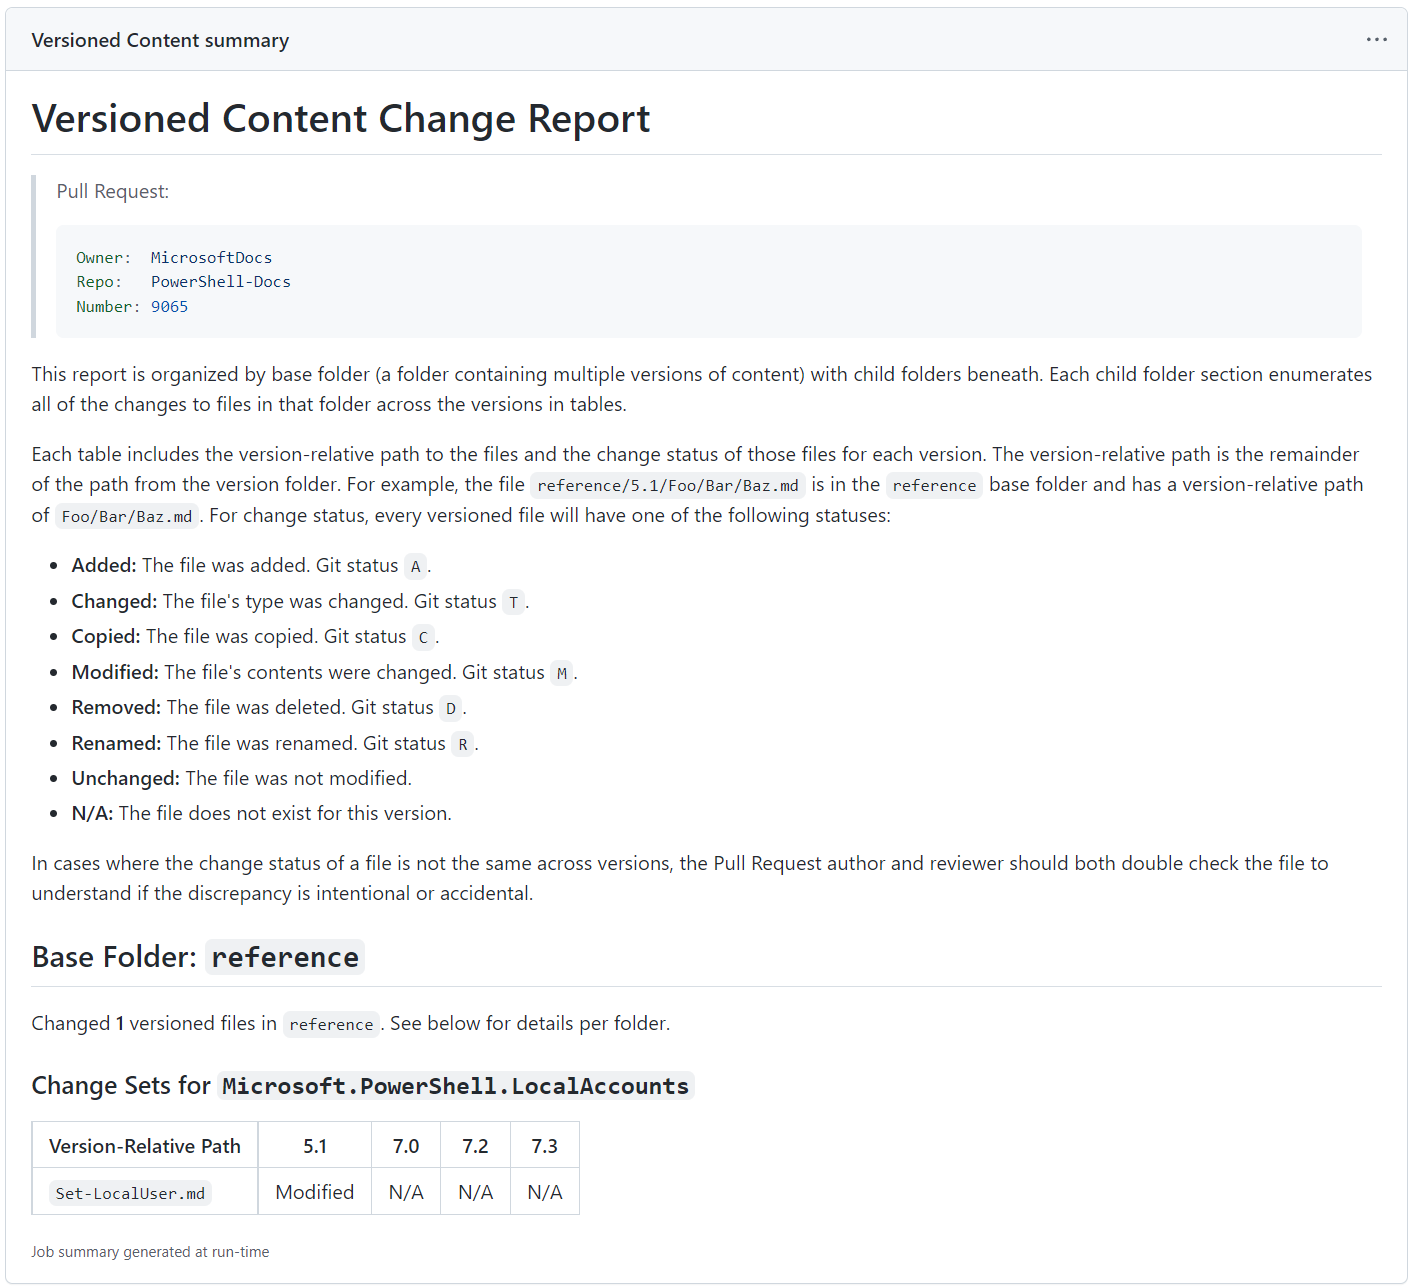The image size is (1412, 1287).
Task: Click the Modified status under version 5.1
Action: (314, 1191)
